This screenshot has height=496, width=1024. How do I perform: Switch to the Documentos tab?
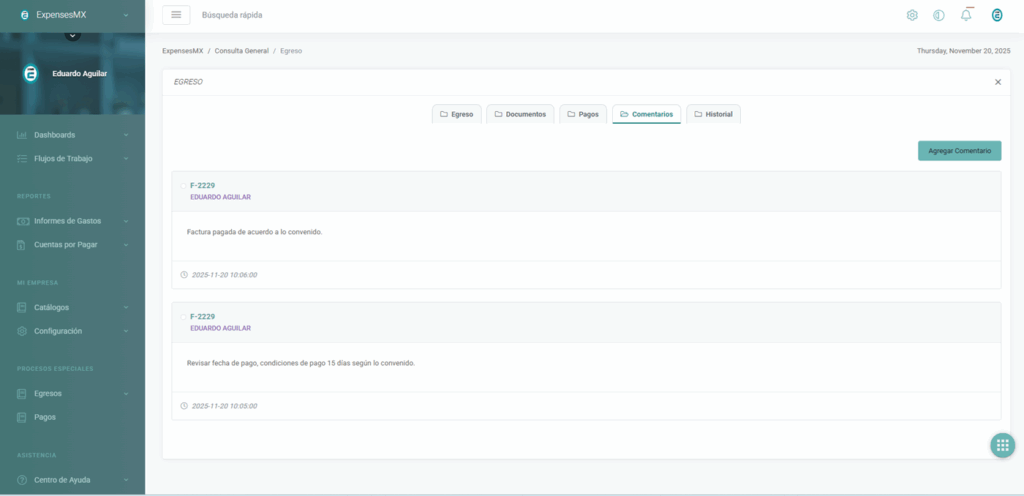(x=520, y=114)
